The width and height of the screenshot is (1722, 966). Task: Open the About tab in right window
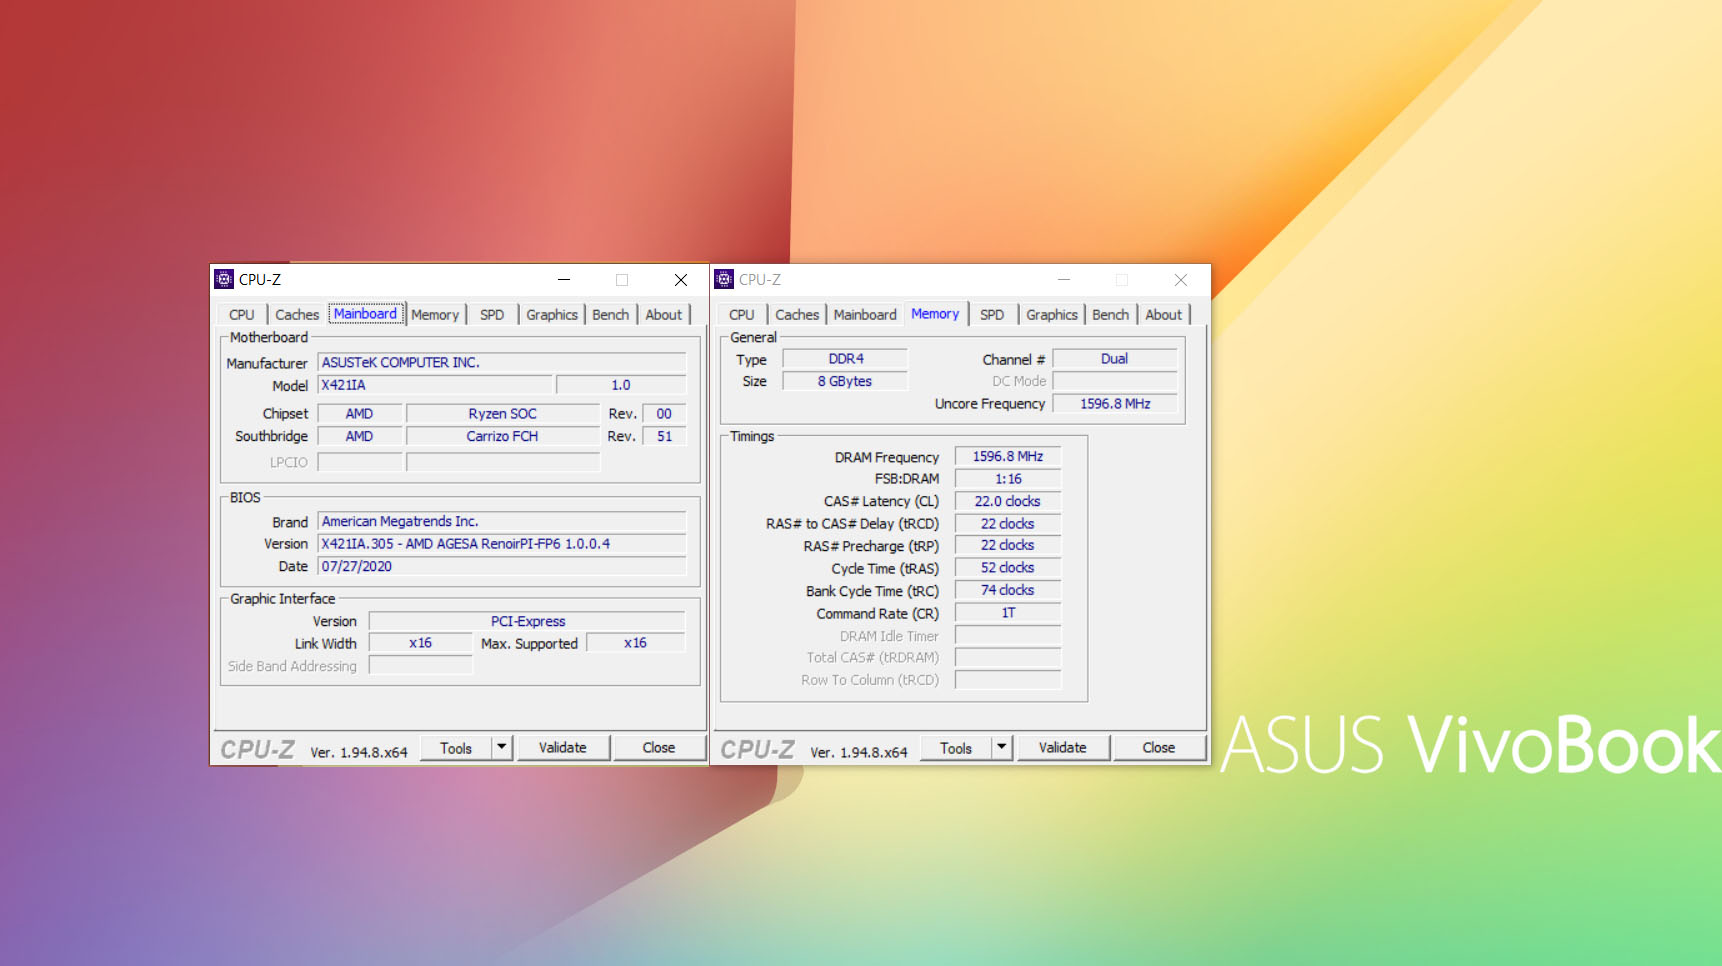pyautogui.click(x=1164, y=314)
